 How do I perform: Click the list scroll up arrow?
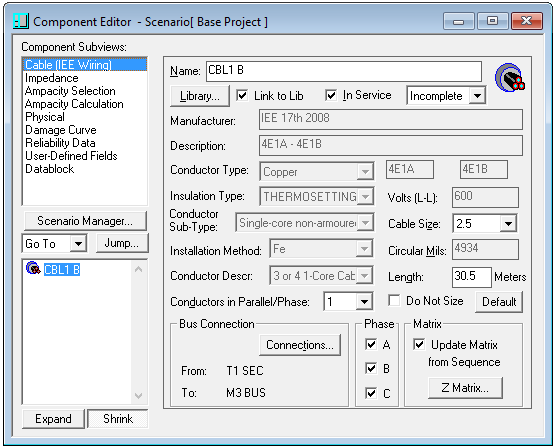[139, 270]
